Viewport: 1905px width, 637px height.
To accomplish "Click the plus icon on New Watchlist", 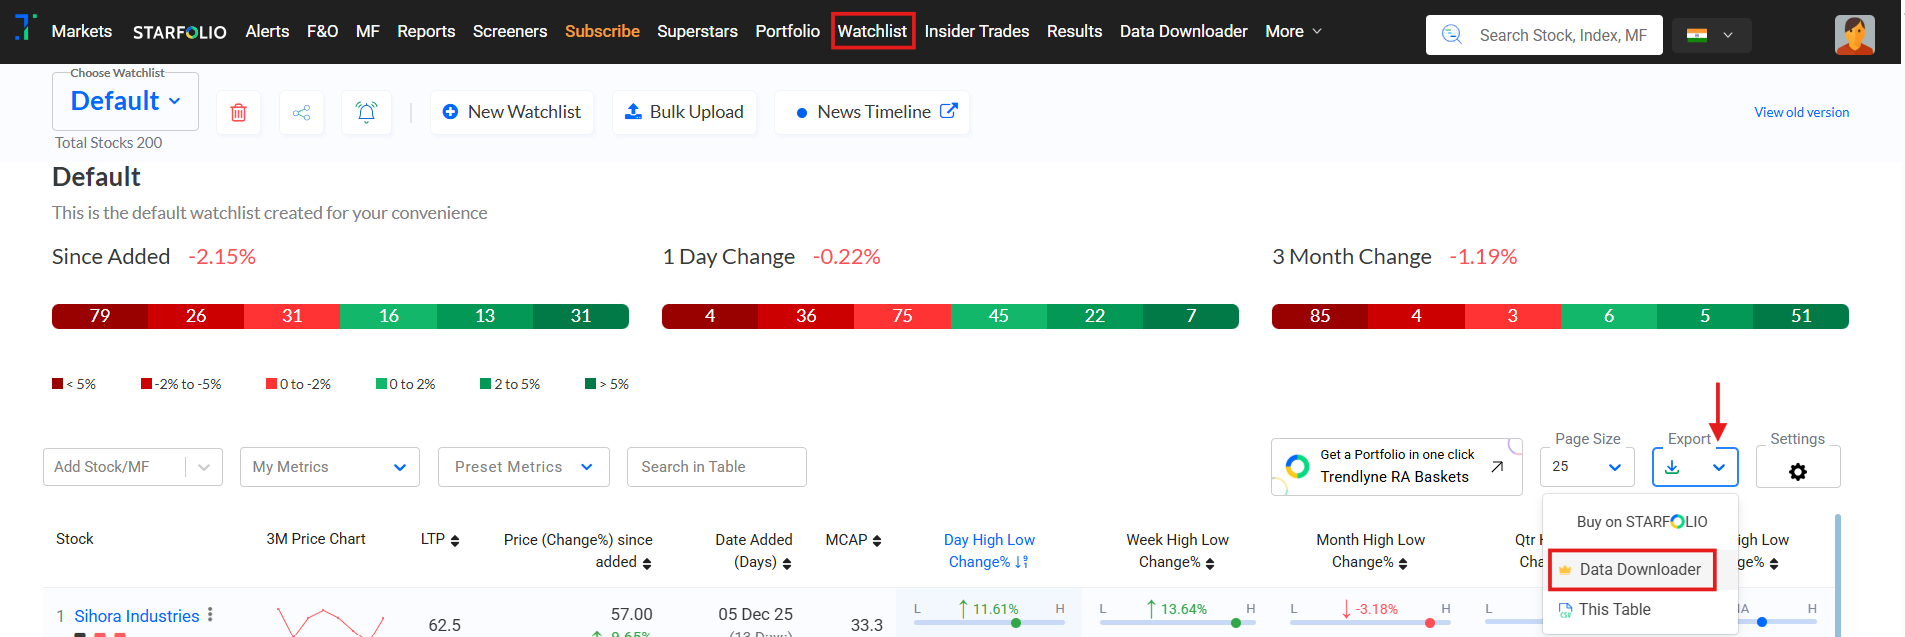I will (x=450, y=112).
